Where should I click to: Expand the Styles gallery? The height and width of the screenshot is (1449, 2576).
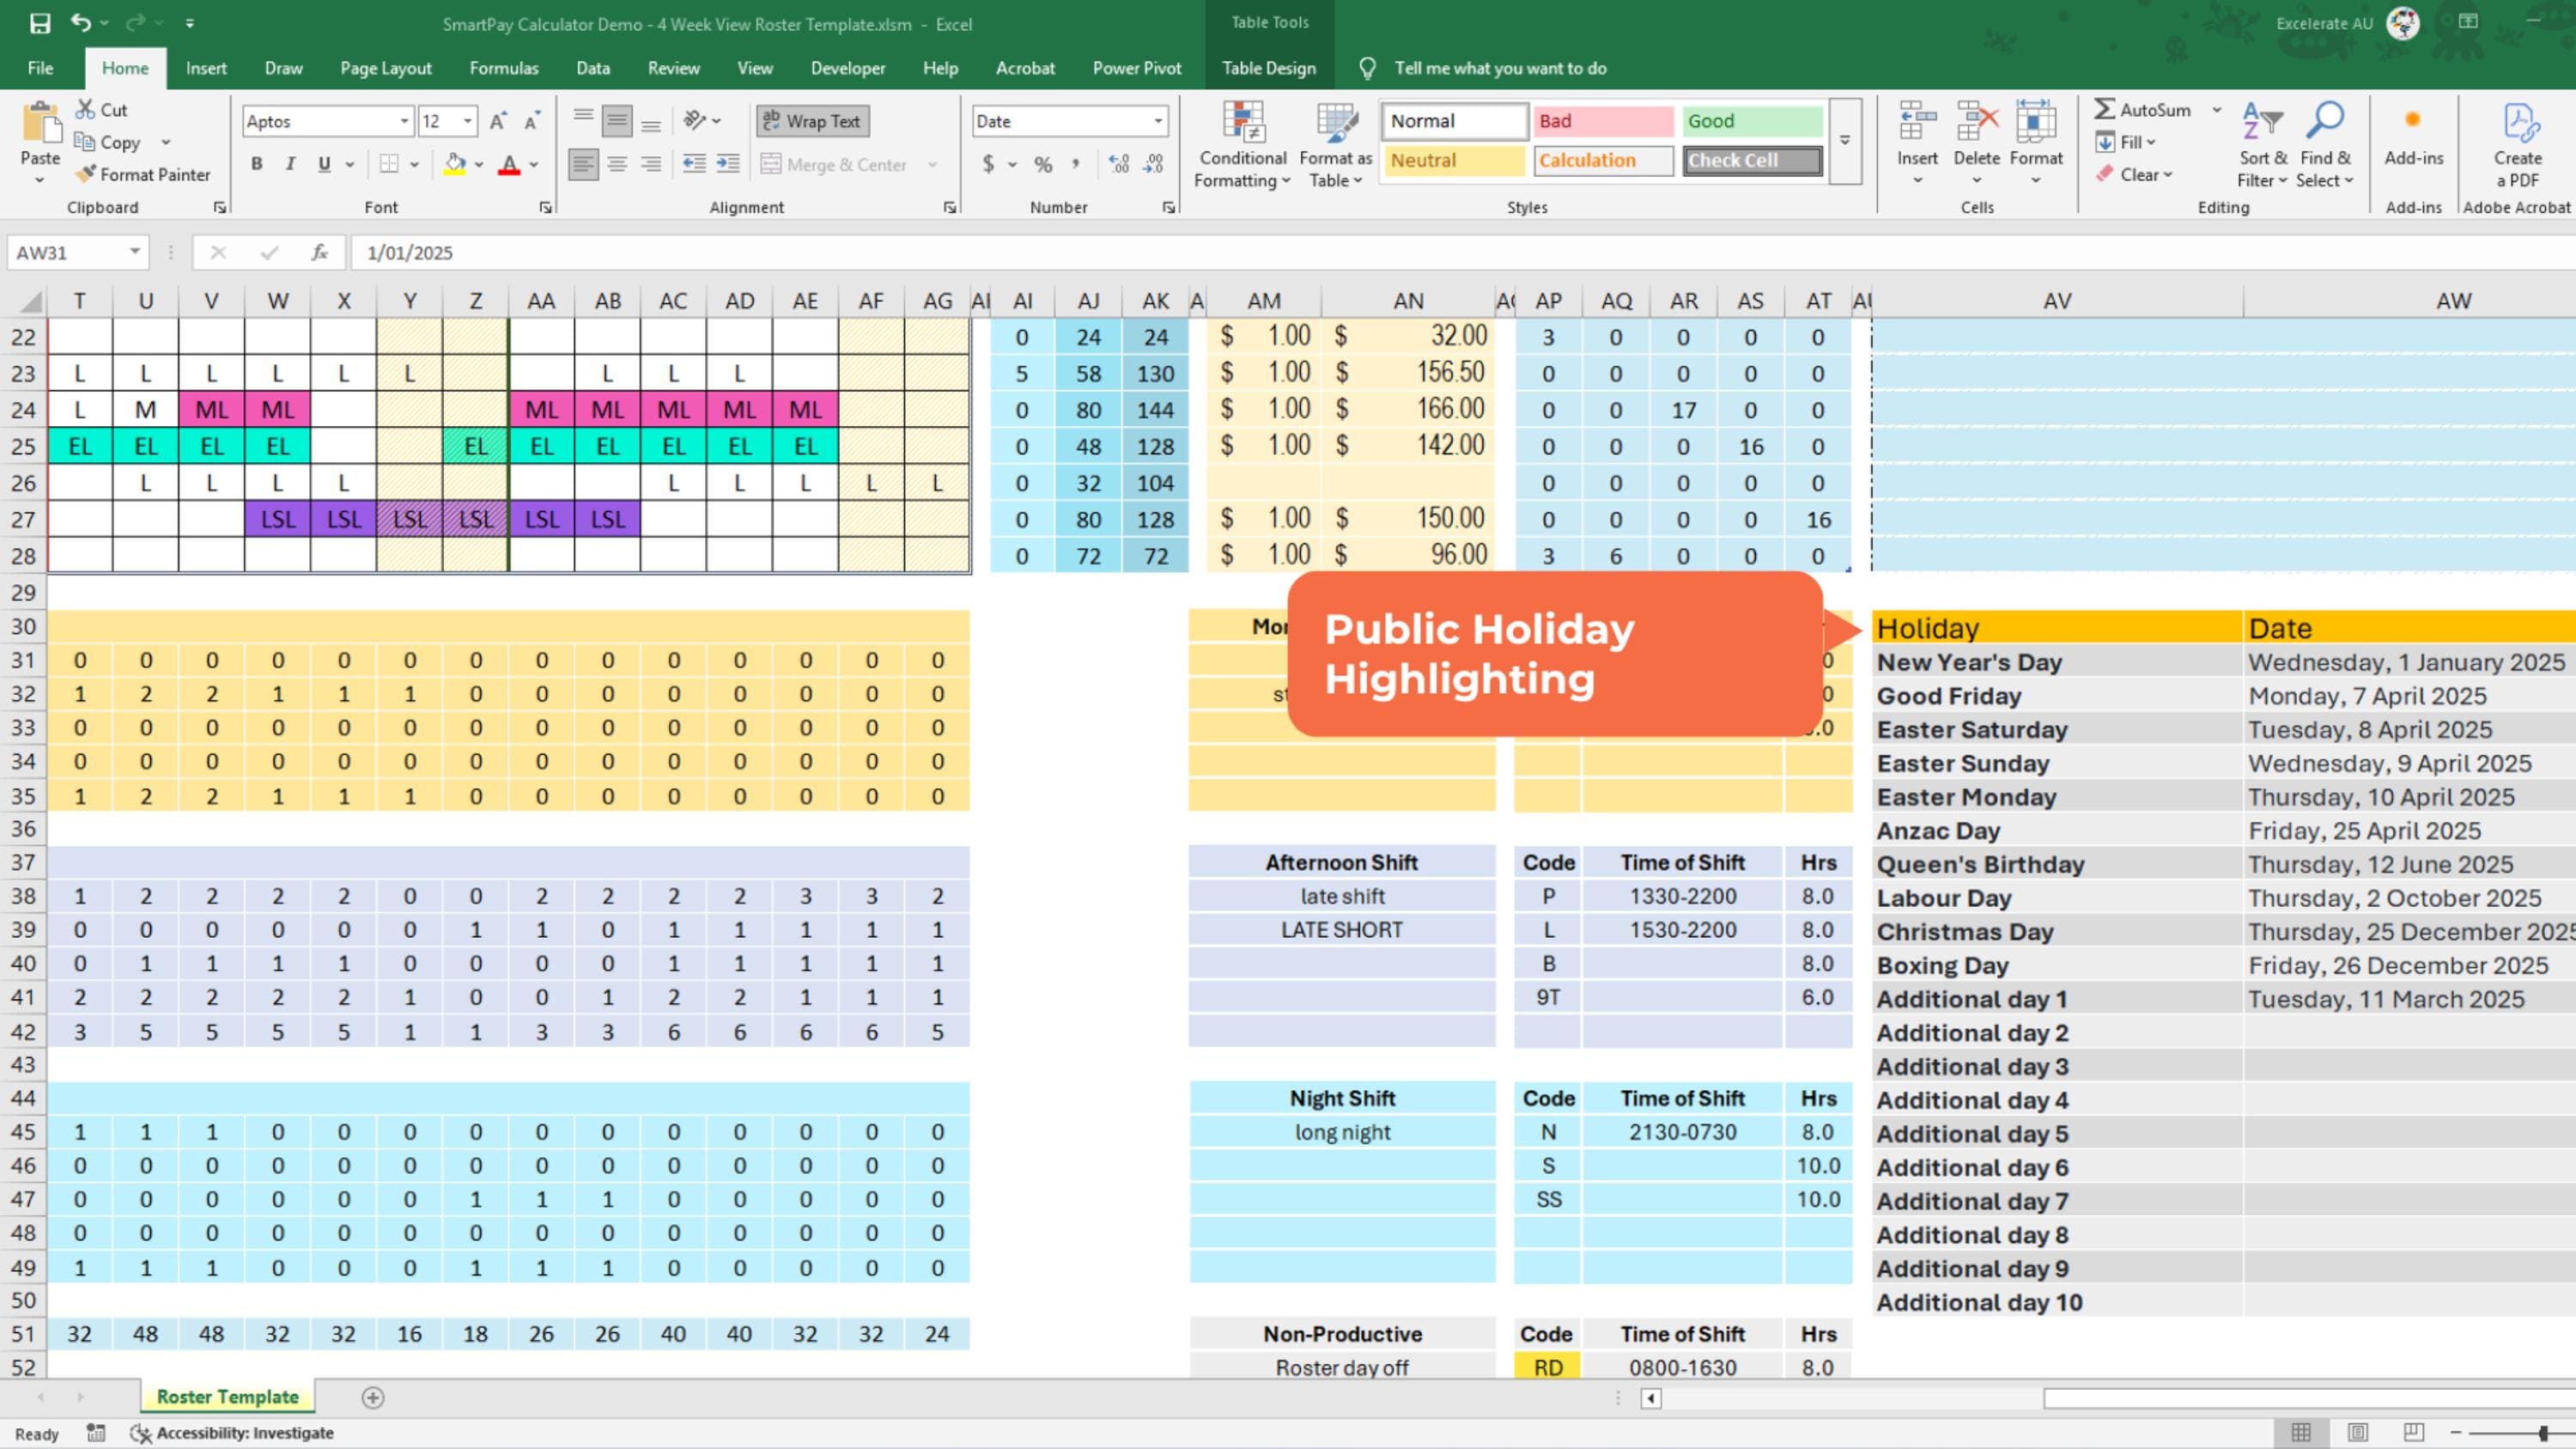(1845, 140)
